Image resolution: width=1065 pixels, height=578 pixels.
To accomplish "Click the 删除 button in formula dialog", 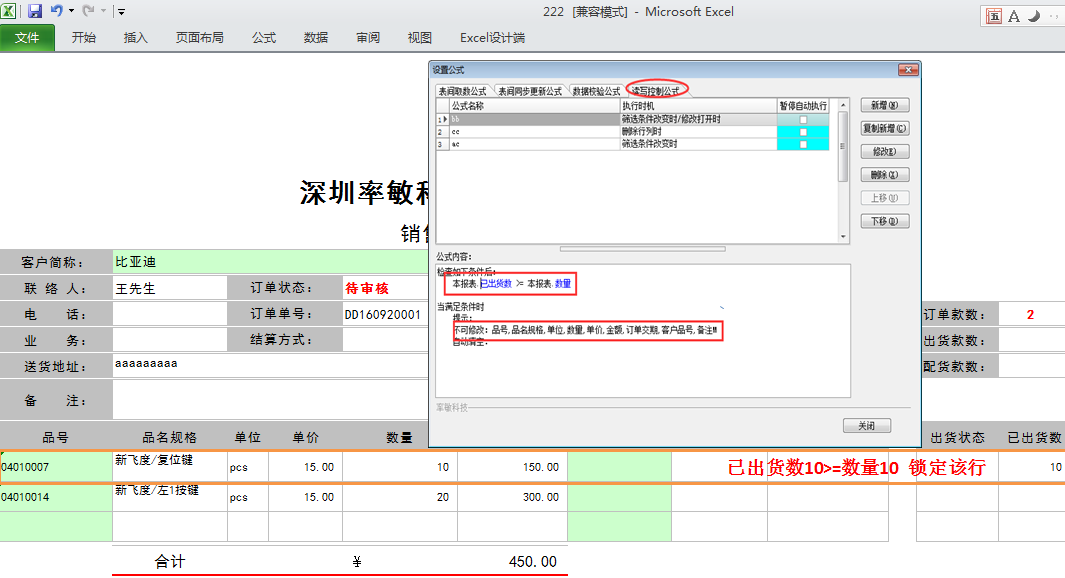I will coord(884,175).
